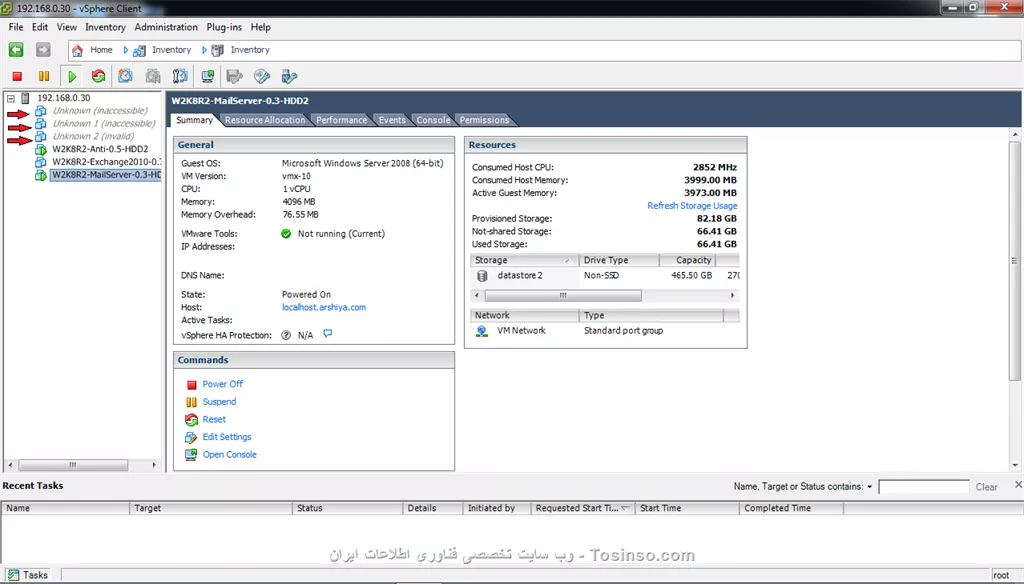Screen dimensions: 1024x584
Task: Open the File menu
Action: tap(16, 27)
